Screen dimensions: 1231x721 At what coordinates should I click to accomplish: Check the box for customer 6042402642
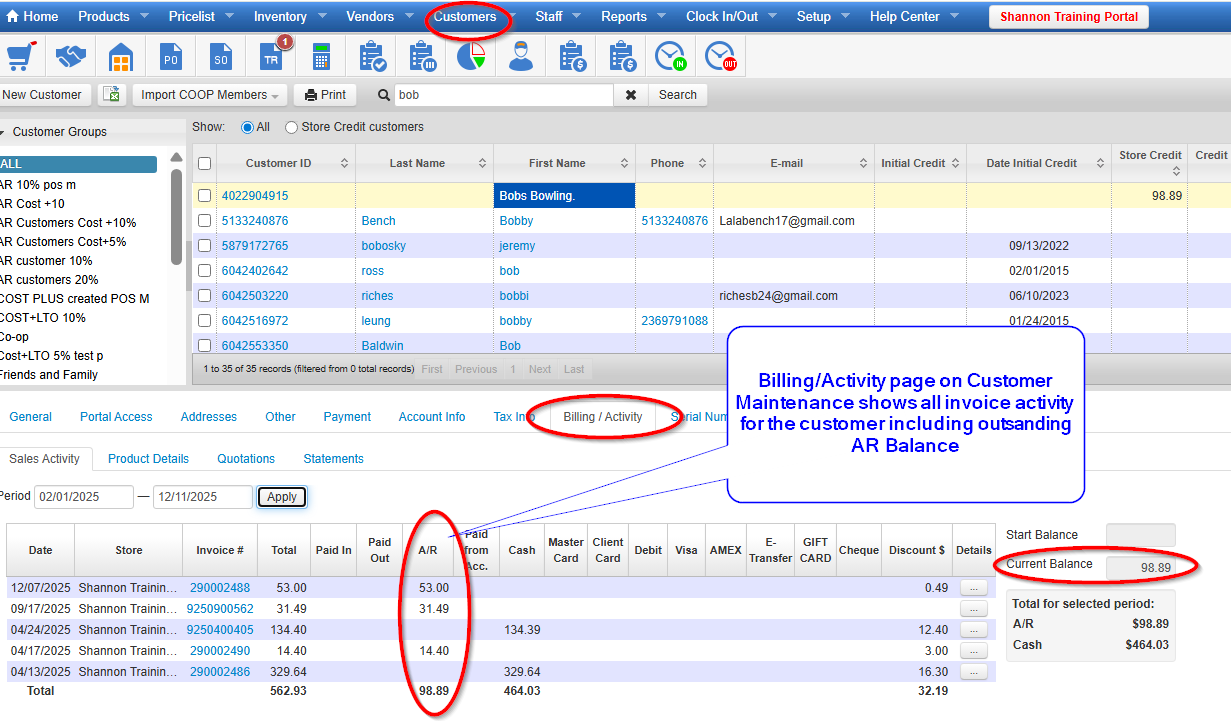(204, 271)
